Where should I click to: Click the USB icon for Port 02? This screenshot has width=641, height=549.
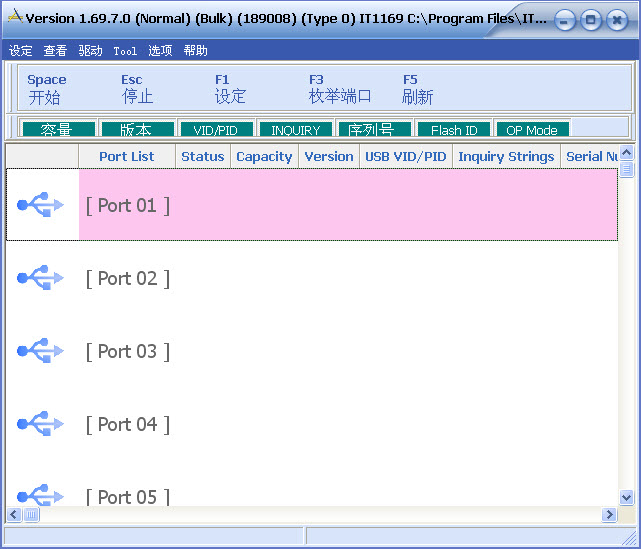pyautogui.click(x=41, y=278)
